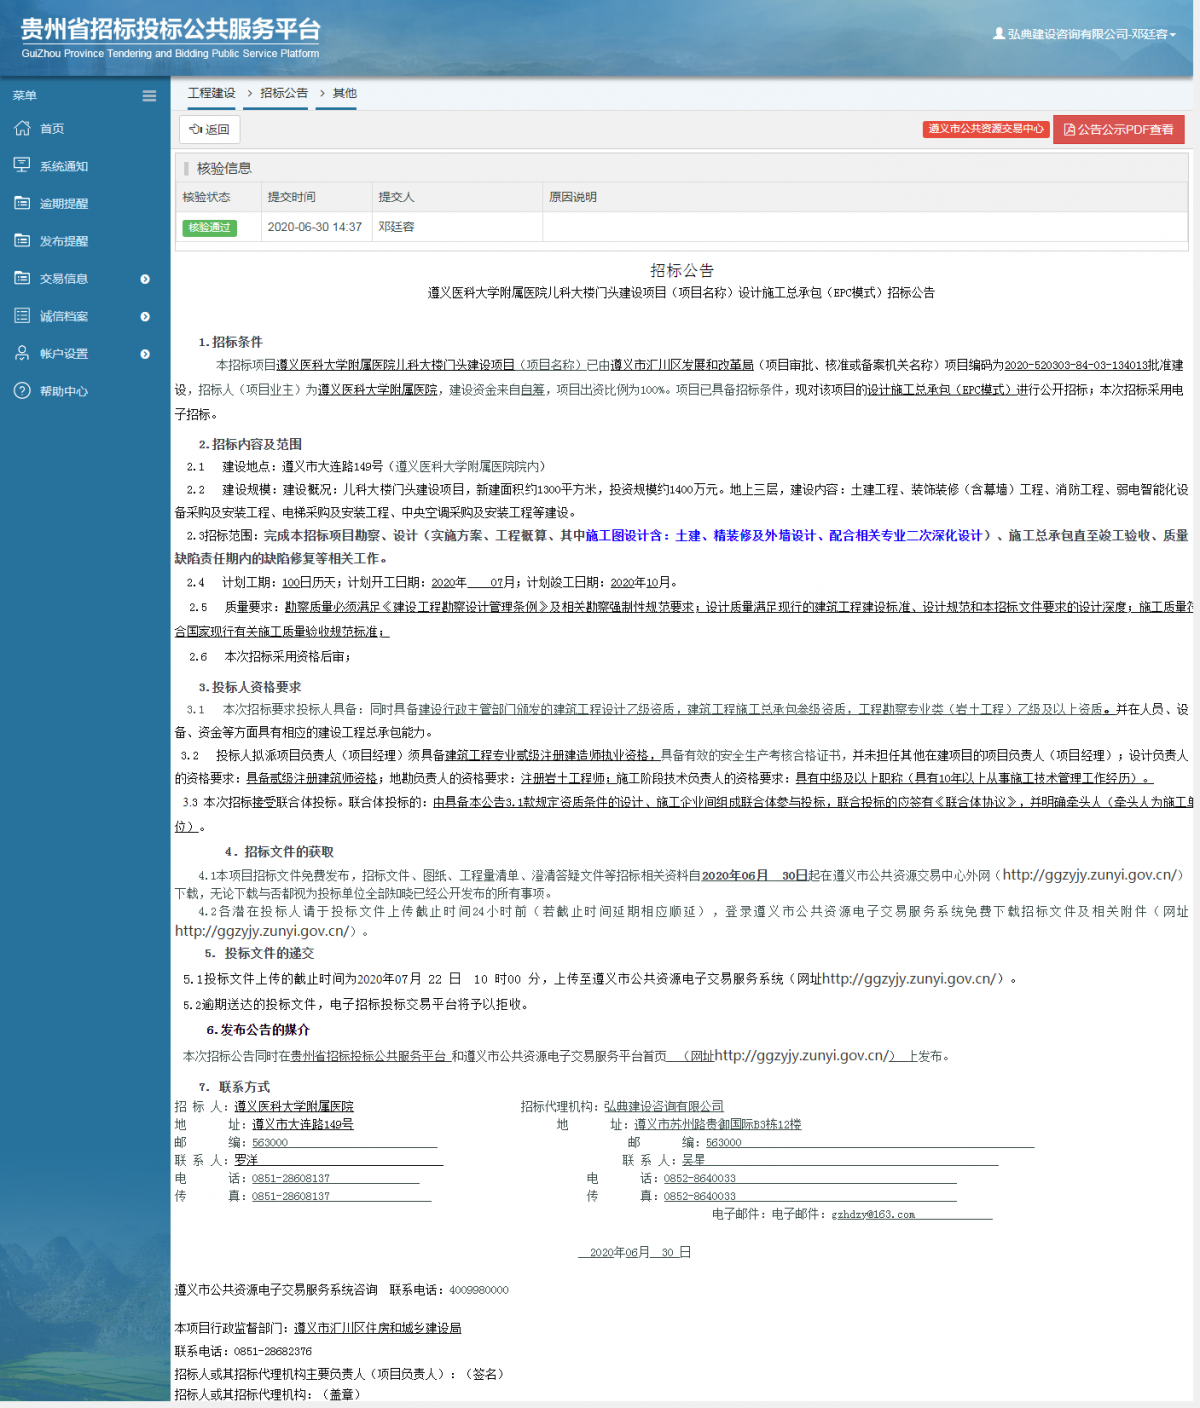Click the agency name 弘典建设咨询有限公司 in contacts
1200x1408 pixels.
pos(664,1106)
